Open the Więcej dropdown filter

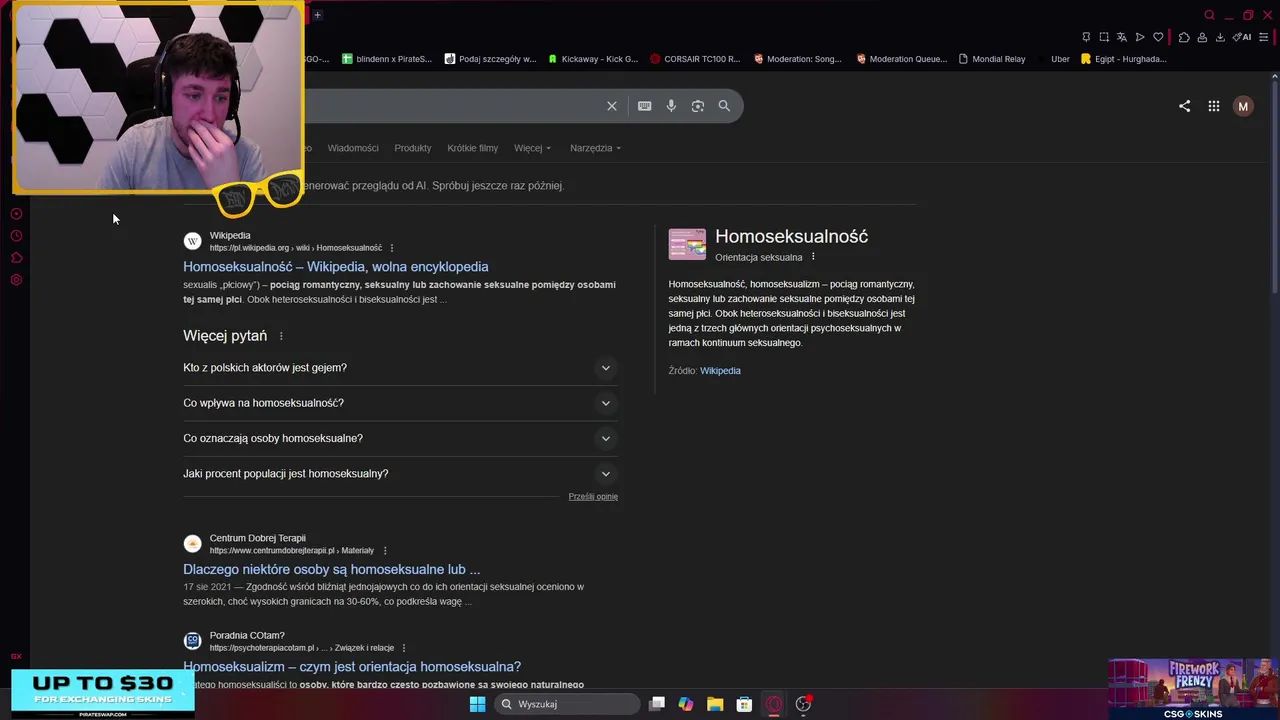tap(532, 148)
